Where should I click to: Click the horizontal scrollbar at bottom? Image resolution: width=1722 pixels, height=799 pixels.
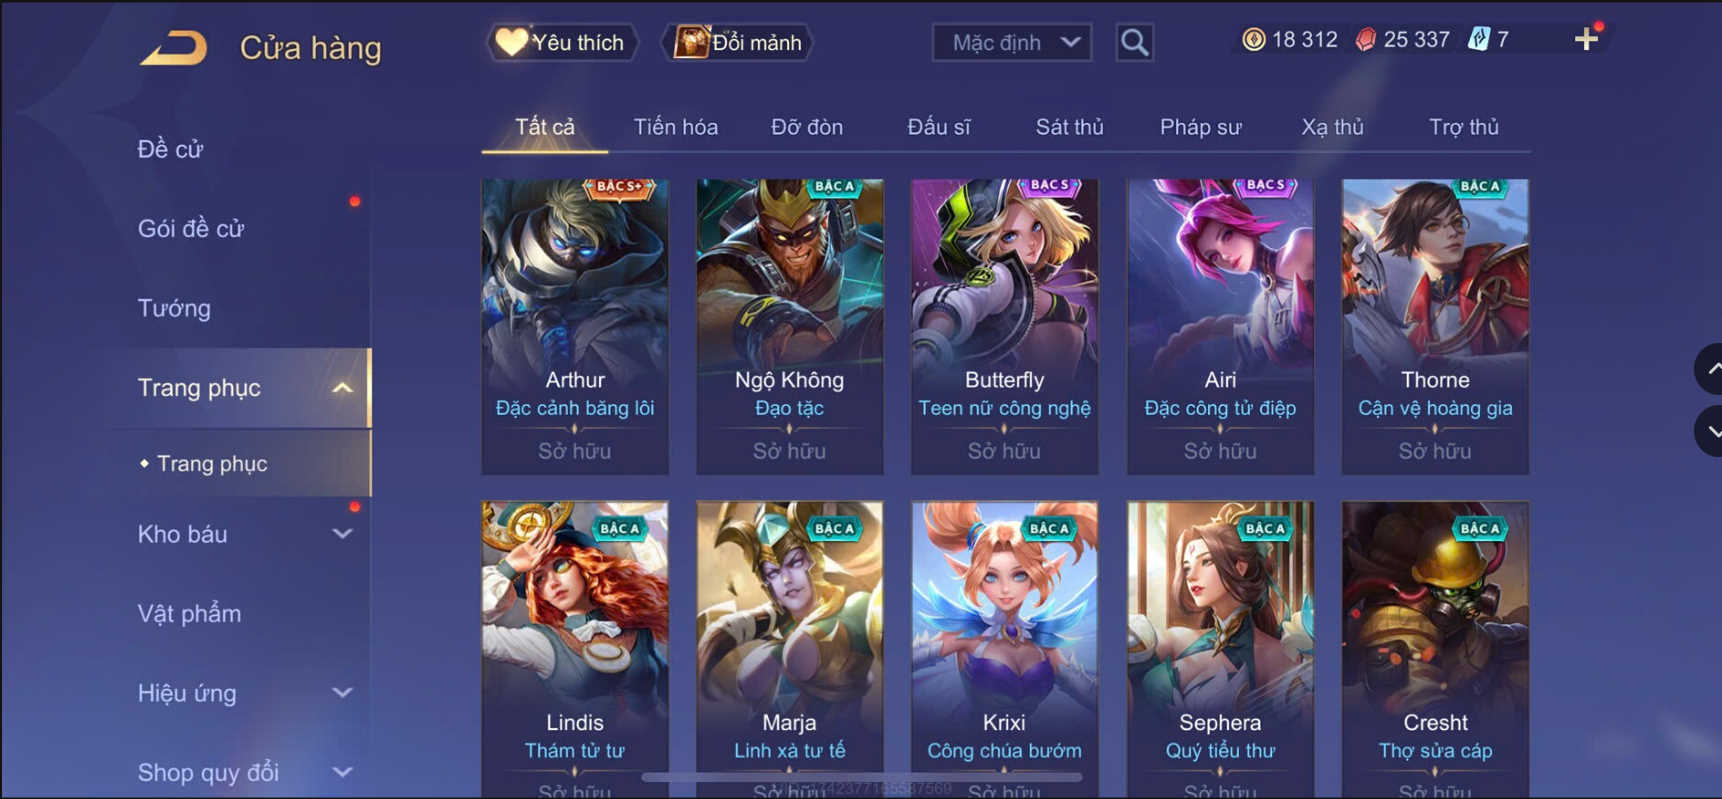click(862, 777)
